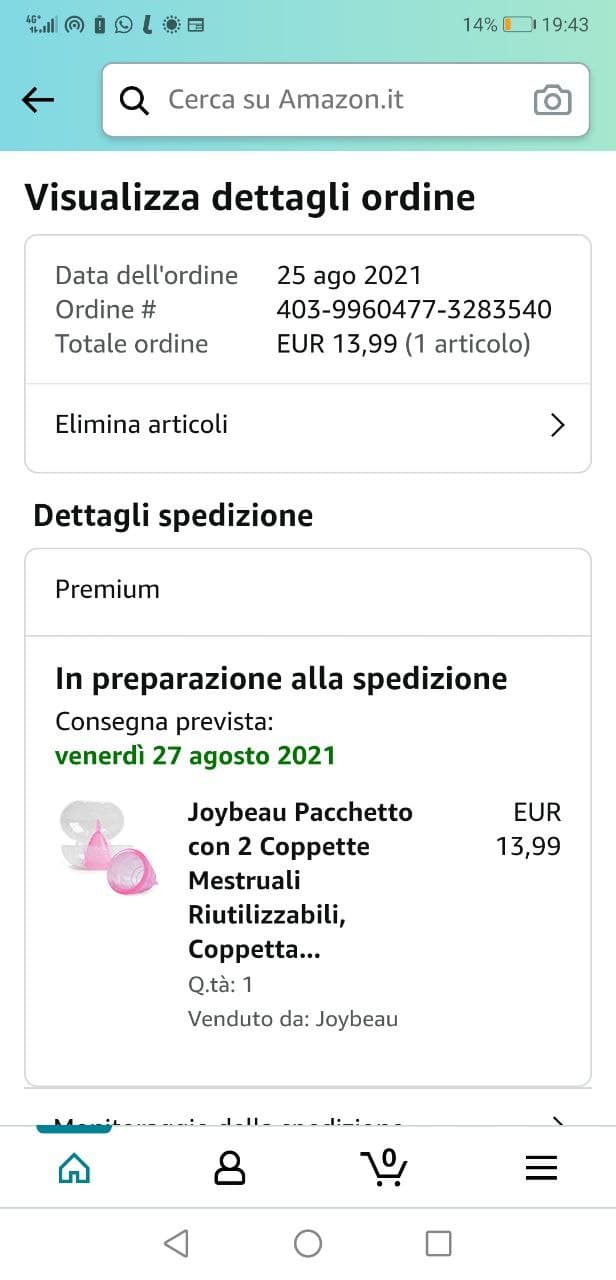Tap the expected delivery date text

(x=195, y=755)
